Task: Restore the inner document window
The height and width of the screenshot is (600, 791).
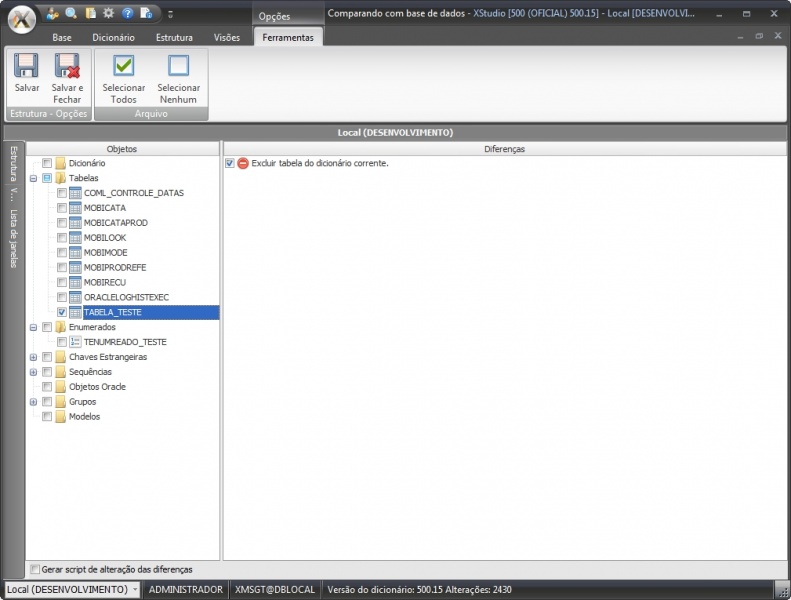Action: pos(759,36)
